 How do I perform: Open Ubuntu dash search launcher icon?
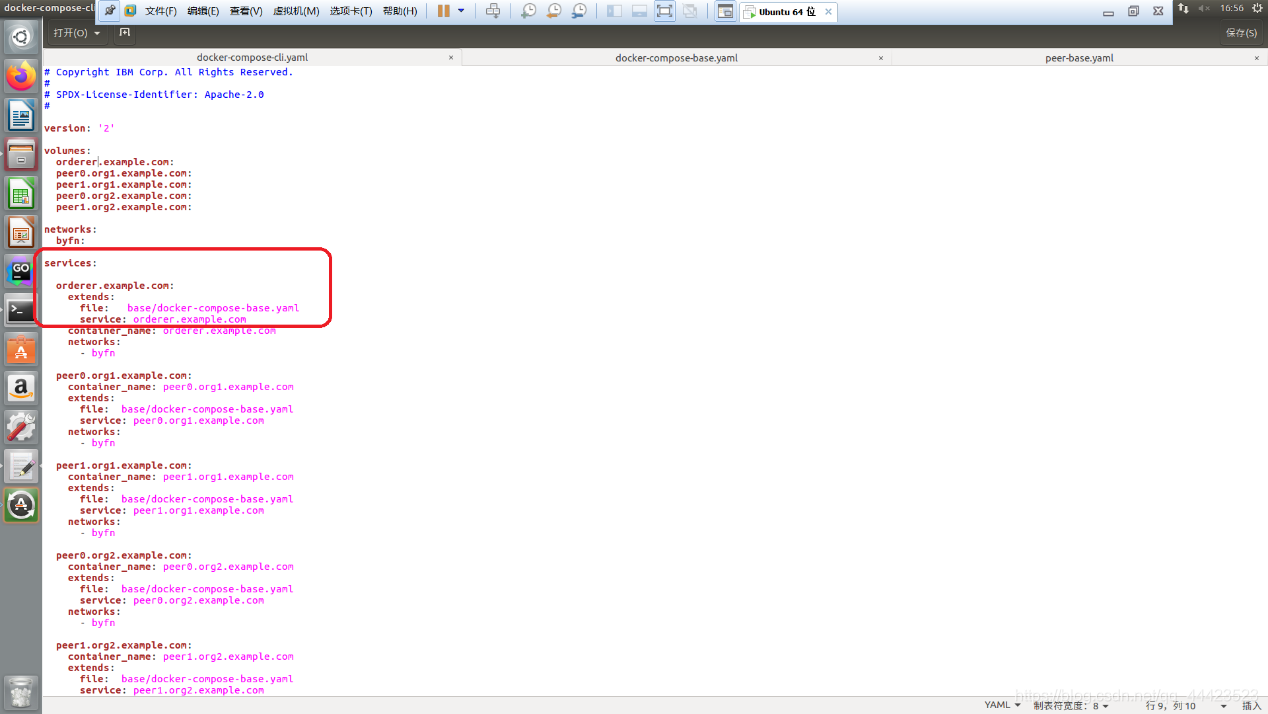coord(21,38)
